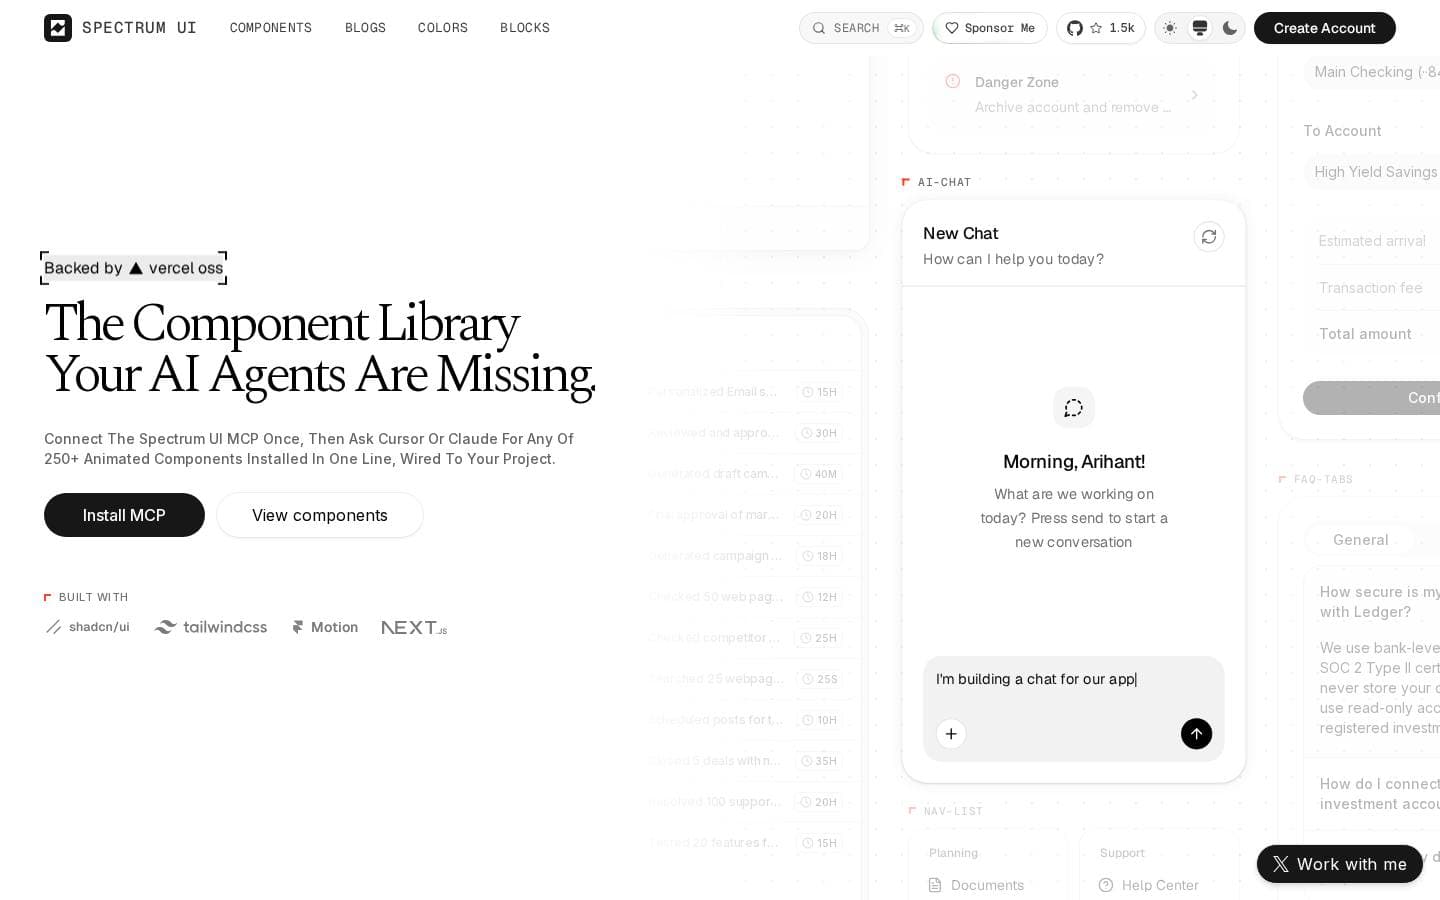This screenshot has width=1440, height=900.
Task: Click the Spectrum UI logo icon
Action: coord(58,28)
